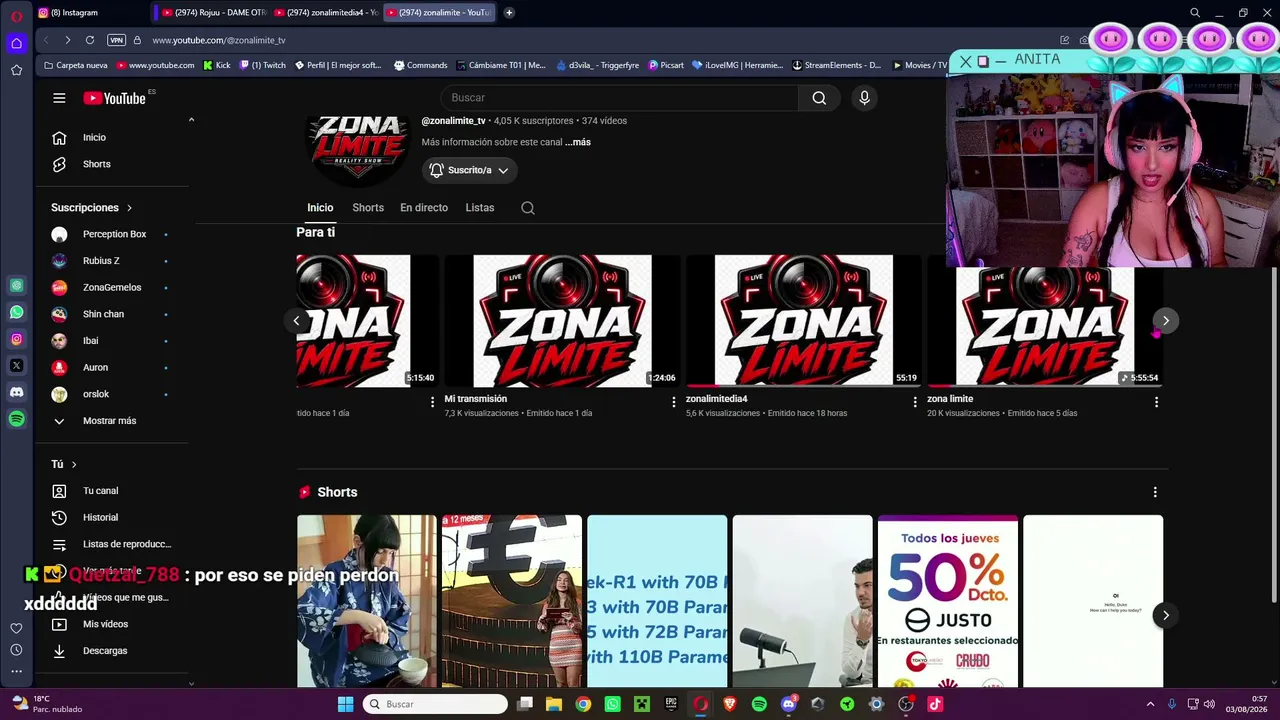
Task: Open the Kick bookmark
Action: click(216, 65)
